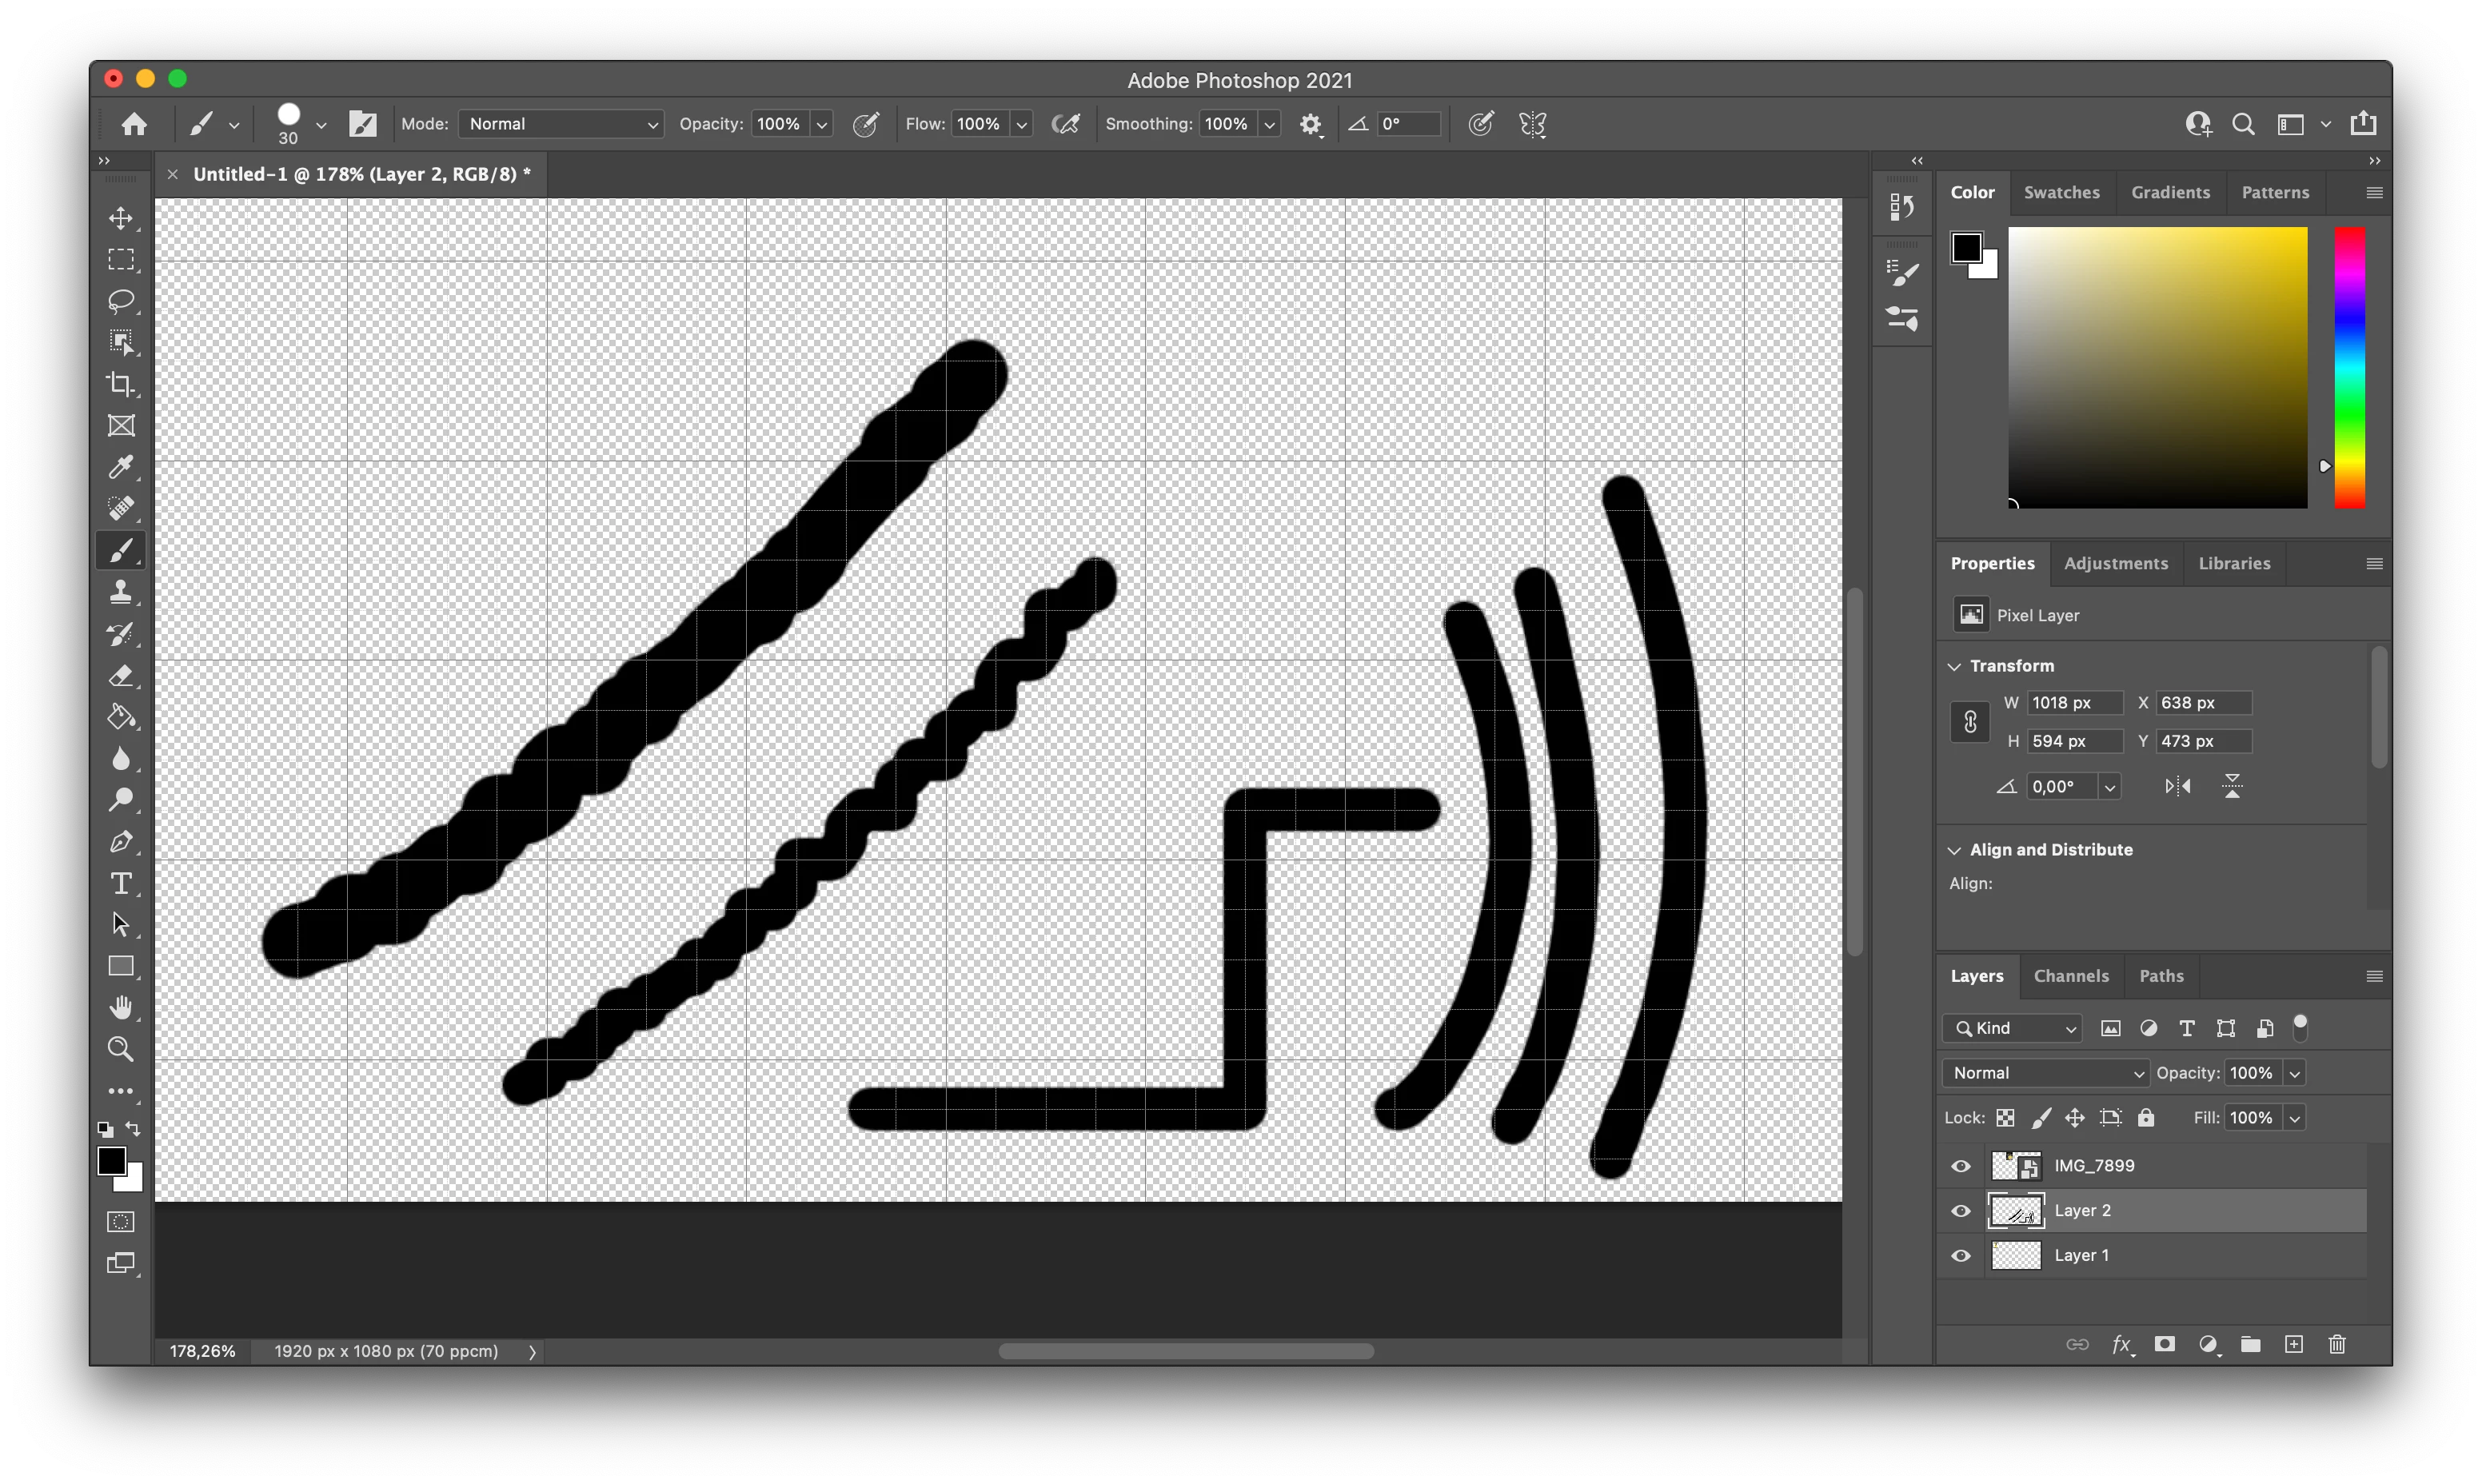2482x1484 pixels.
Task: Pick the Eyedropper tool
Action: (x=121, y=467)
